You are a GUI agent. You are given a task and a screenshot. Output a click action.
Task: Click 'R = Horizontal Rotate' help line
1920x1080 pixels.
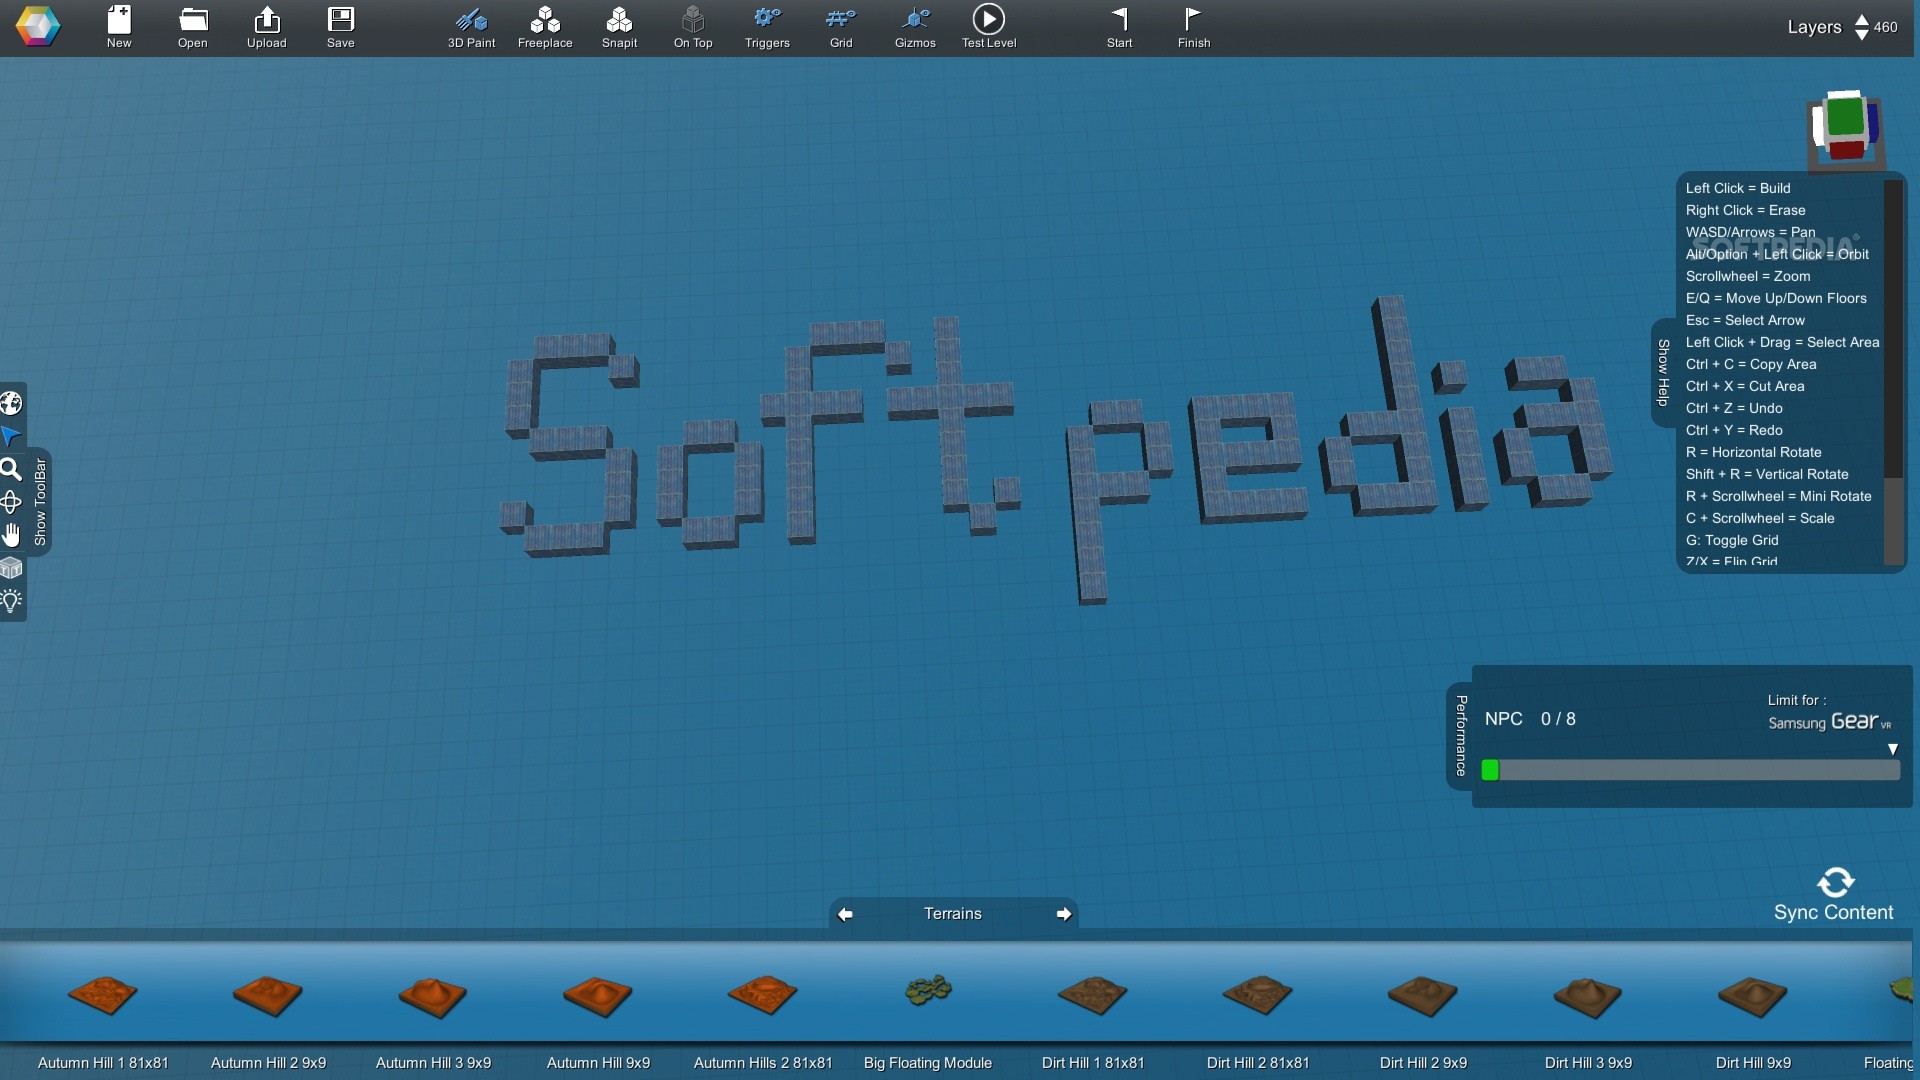(x=1753, y=452)
